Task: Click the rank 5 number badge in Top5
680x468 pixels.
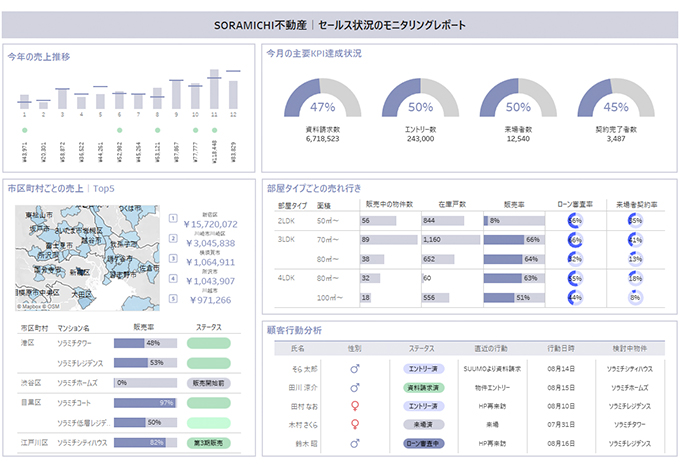Action: (x=173, y=294)
